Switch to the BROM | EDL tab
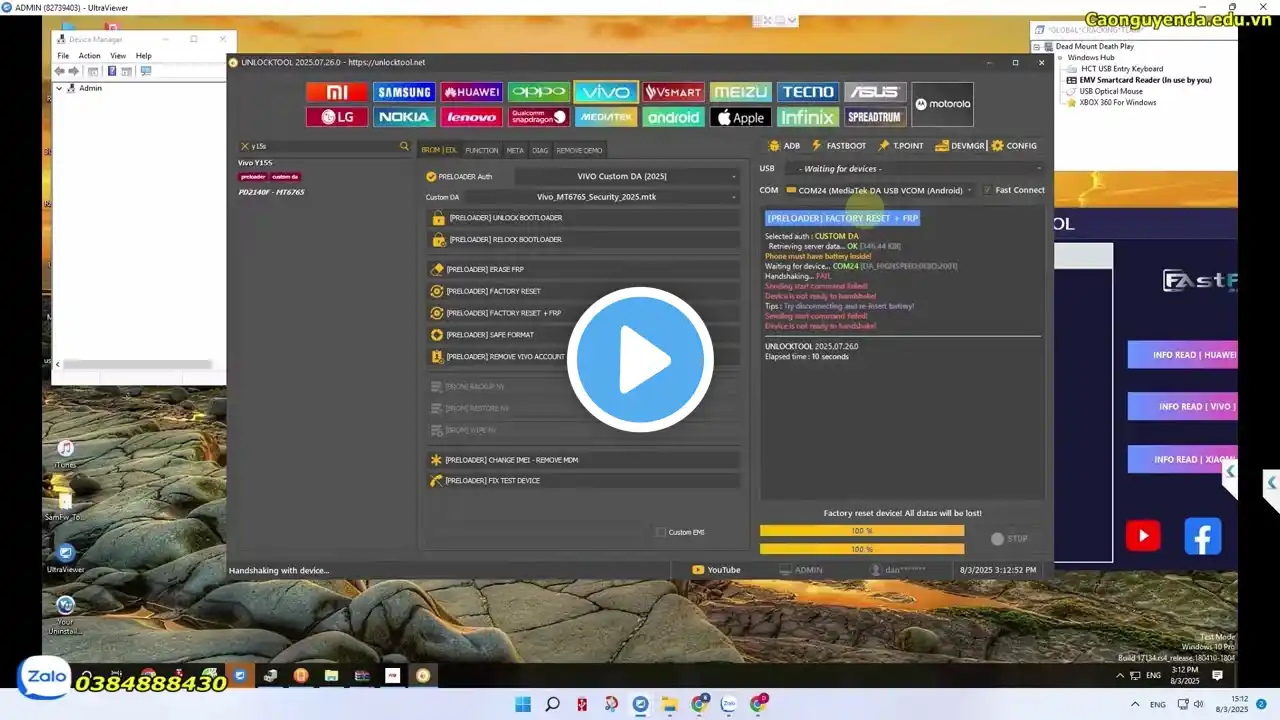 click(439, 150)
